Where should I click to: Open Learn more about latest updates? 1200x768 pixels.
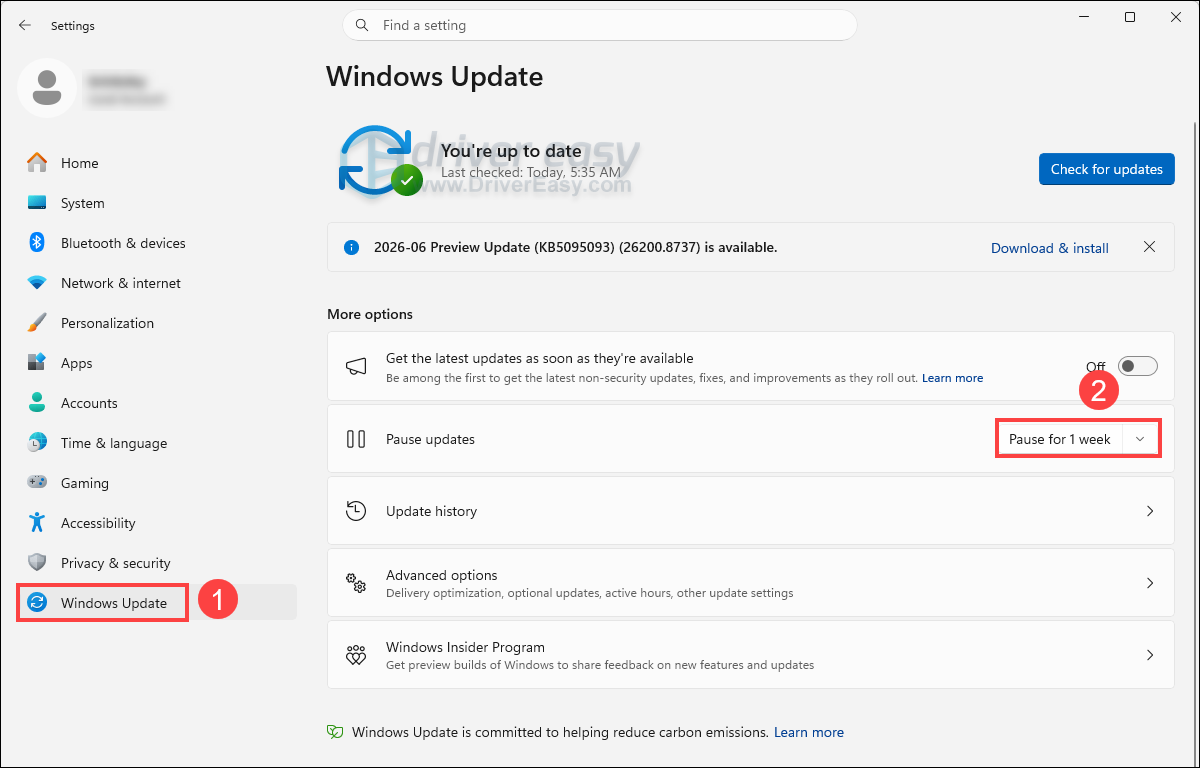[952, 378]
